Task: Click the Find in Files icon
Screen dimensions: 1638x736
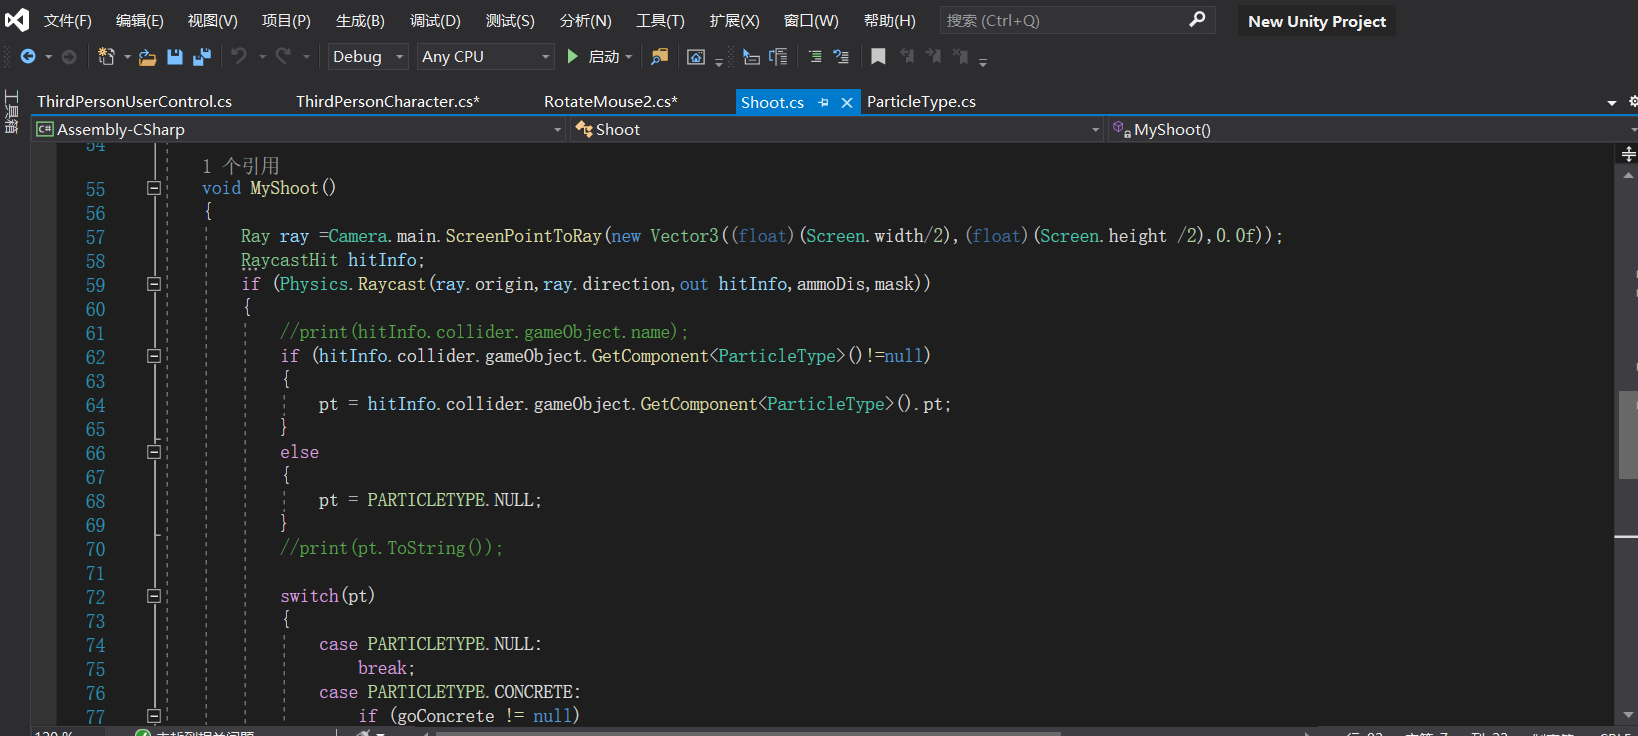Action: 659,57
